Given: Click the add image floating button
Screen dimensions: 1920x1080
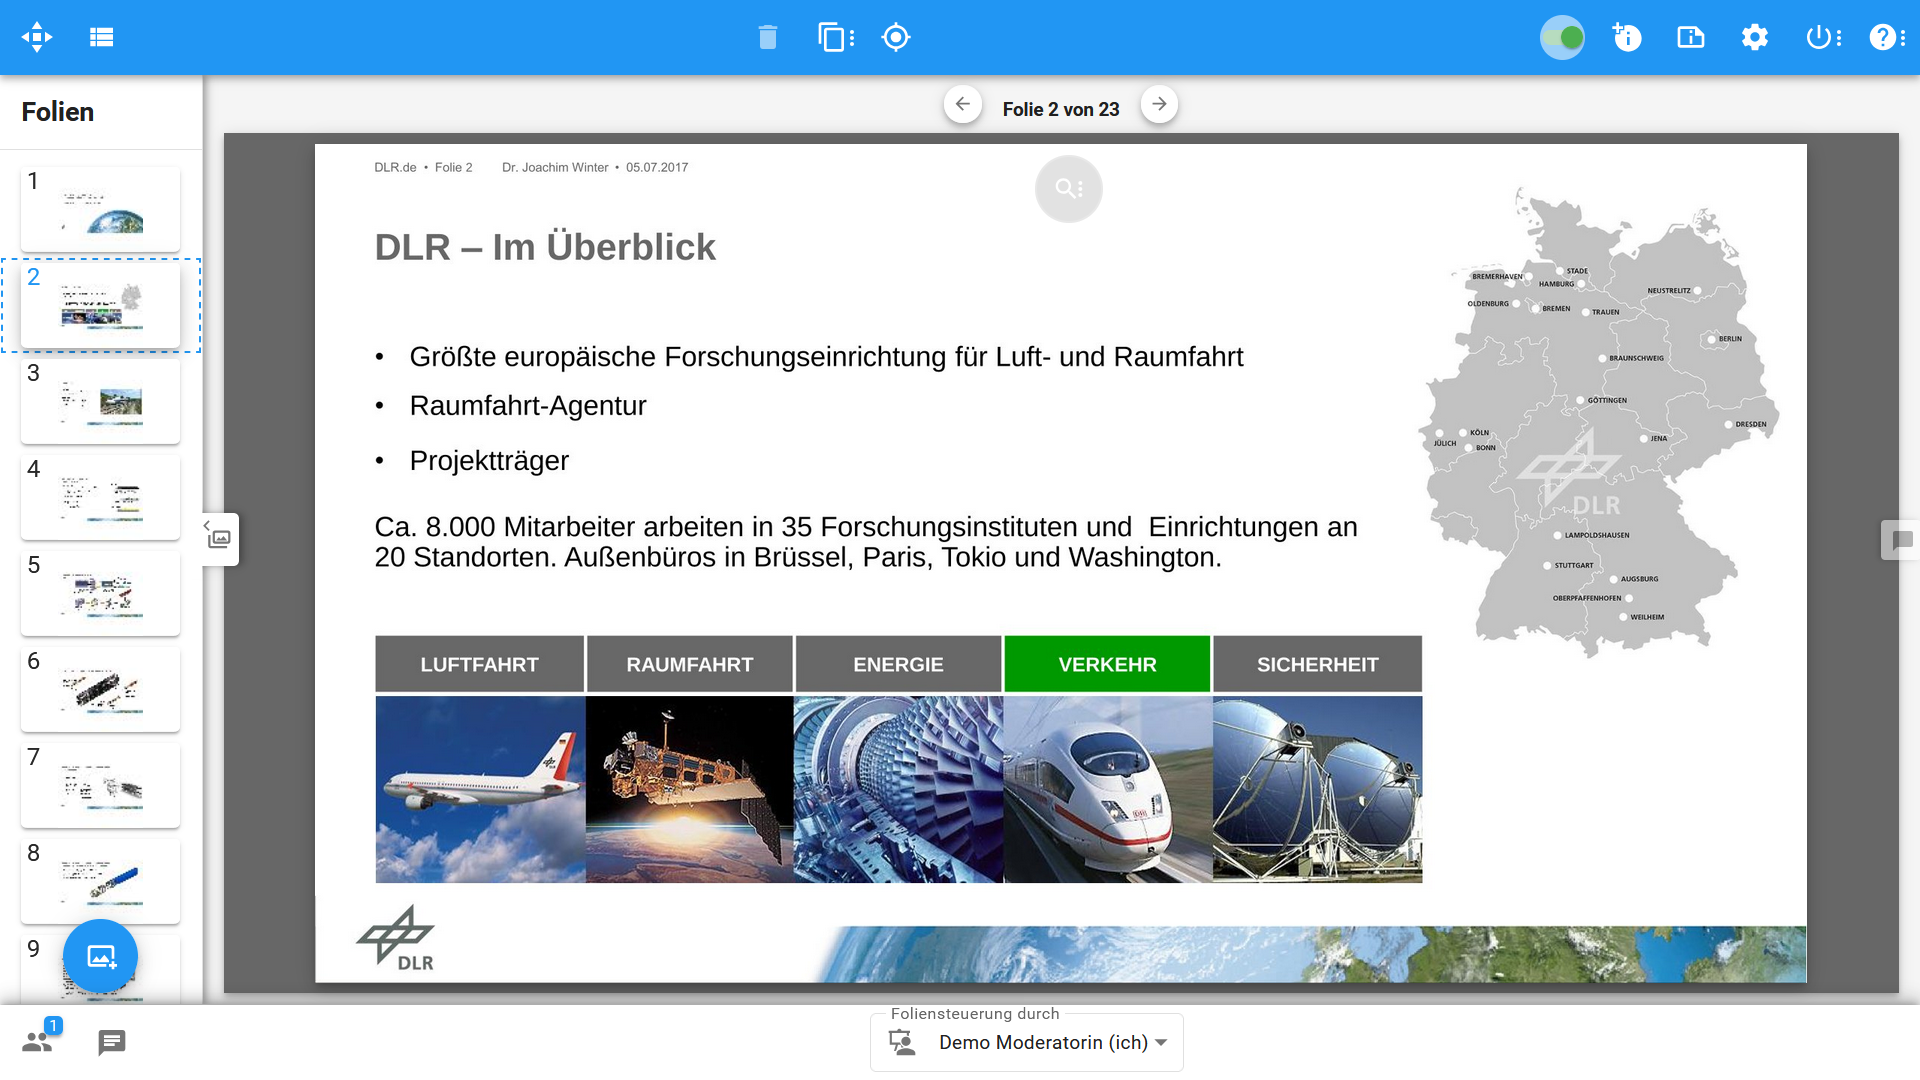Looking at the screenshot, I should click(100, 956).
